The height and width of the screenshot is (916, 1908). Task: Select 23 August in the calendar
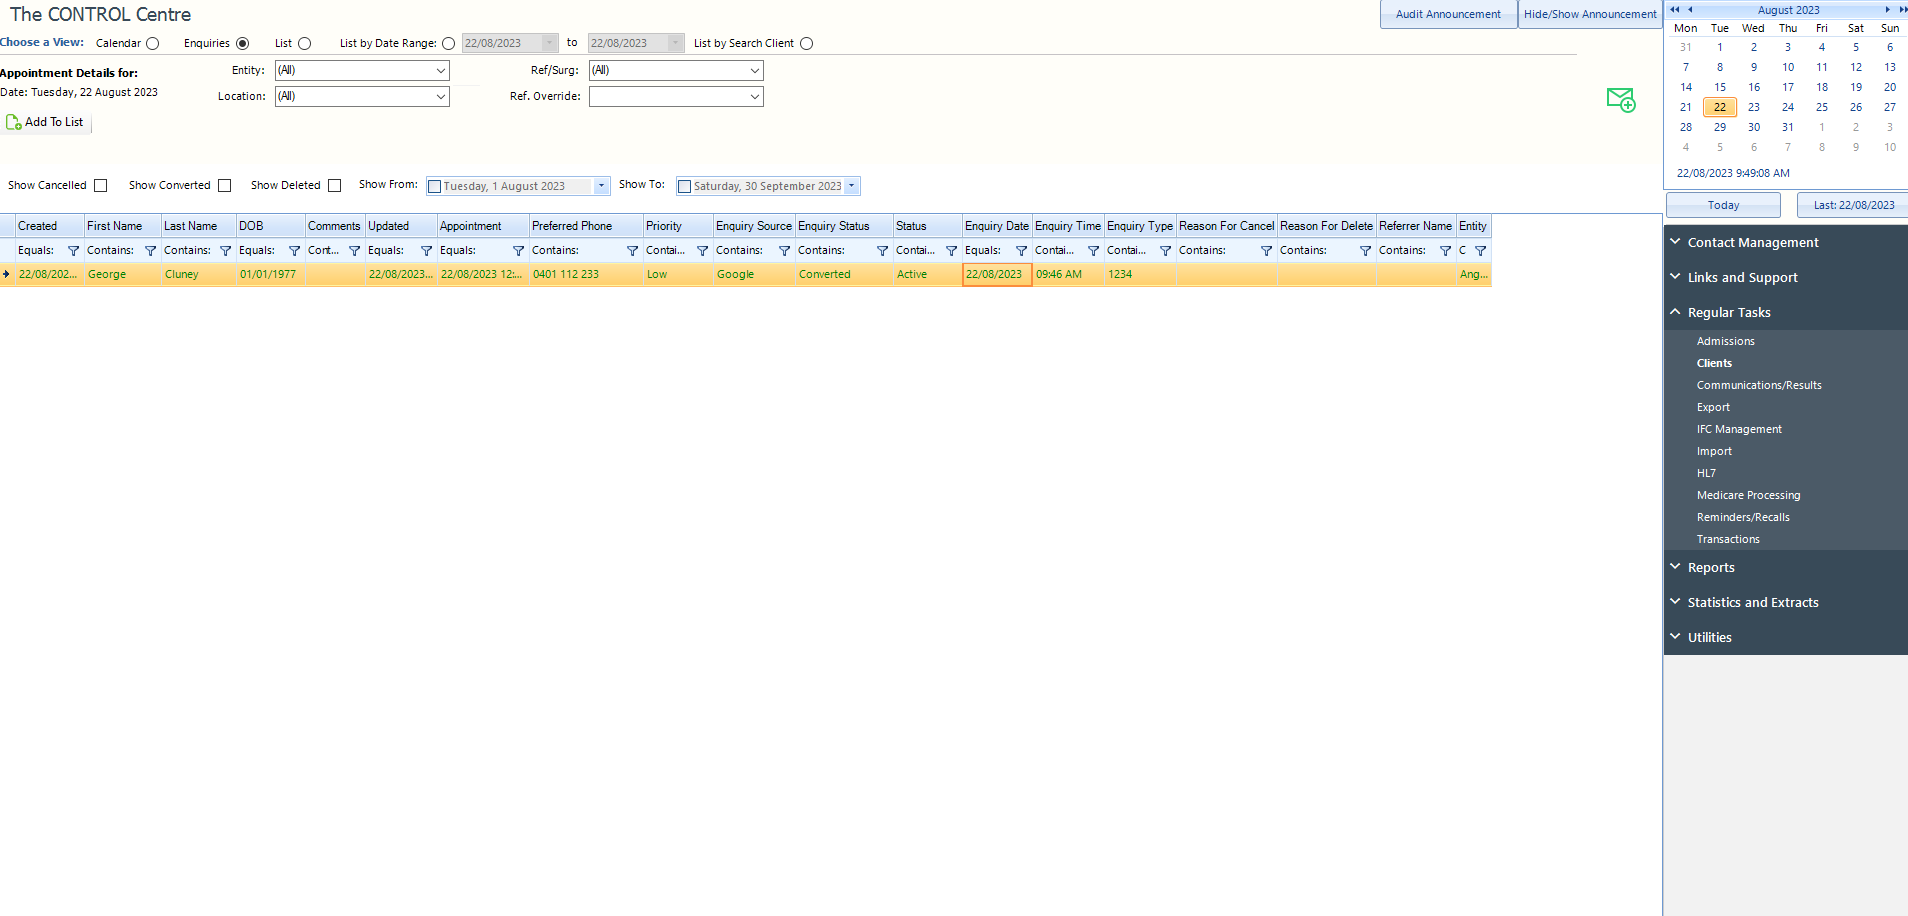point(1754,107)
